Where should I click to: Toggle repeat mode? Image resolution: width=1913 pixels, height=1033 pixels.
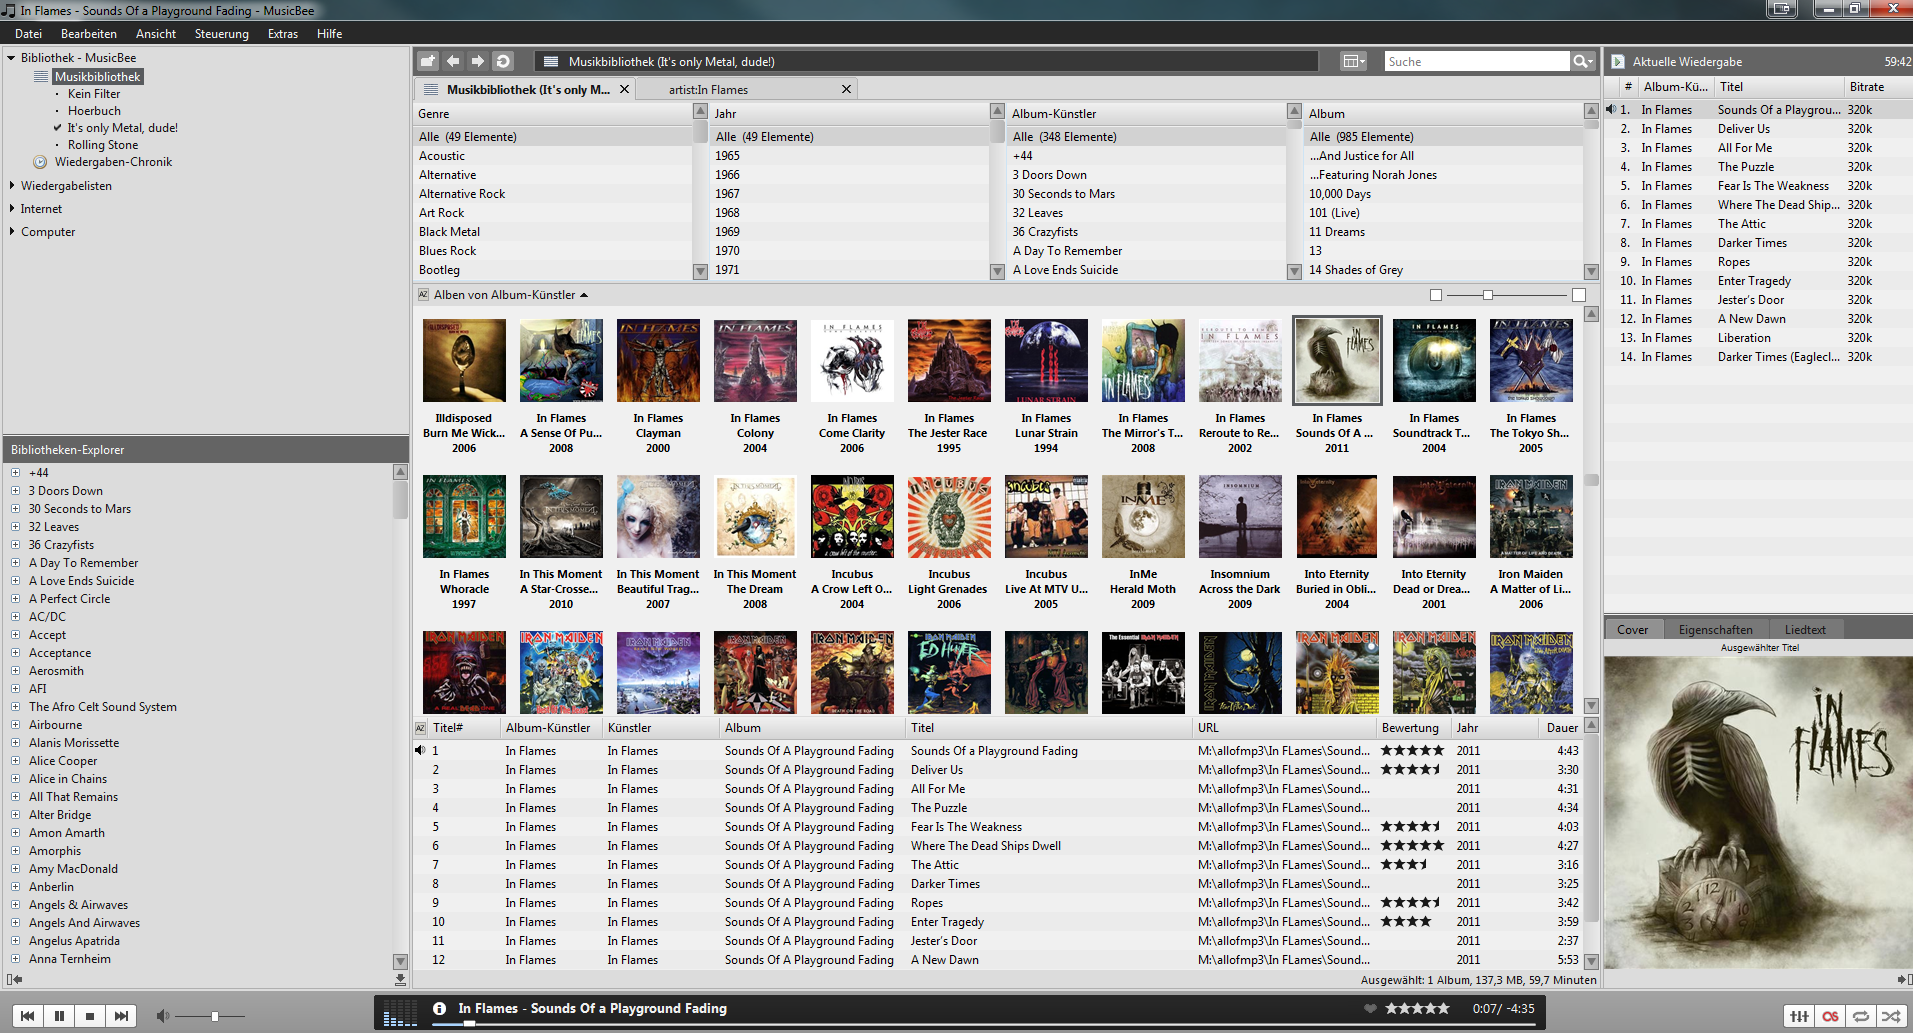pyautogui.click(x=1861, y=1016)
